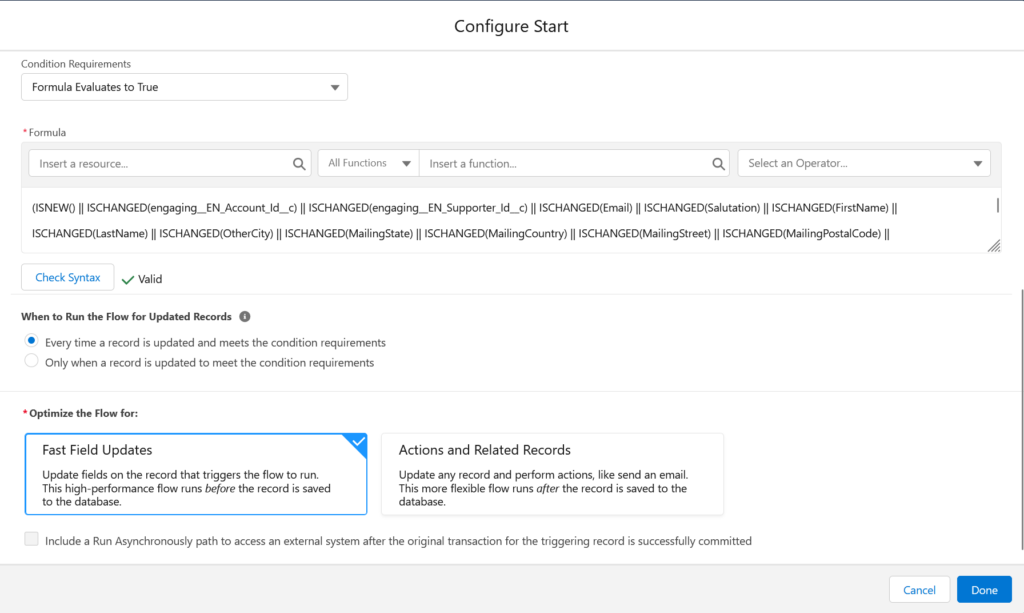
Task: Click the Check Syntax button
Action: point(68,278)
